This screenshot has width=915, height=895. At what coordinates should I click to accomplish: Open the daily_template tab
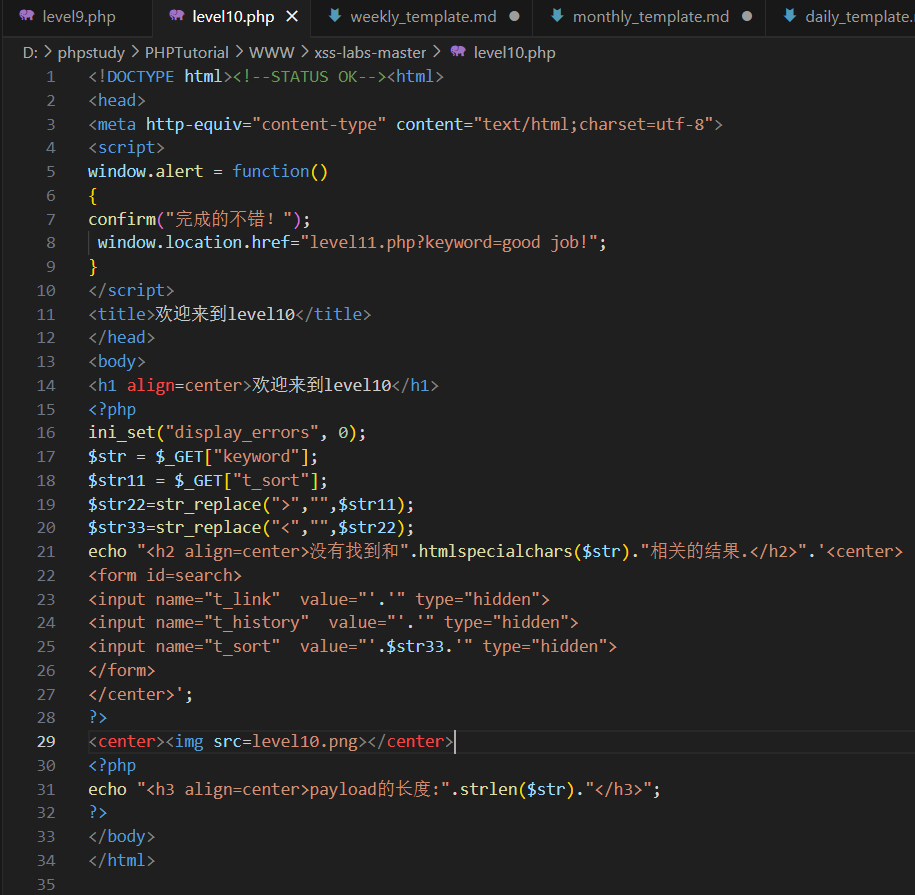858,17
